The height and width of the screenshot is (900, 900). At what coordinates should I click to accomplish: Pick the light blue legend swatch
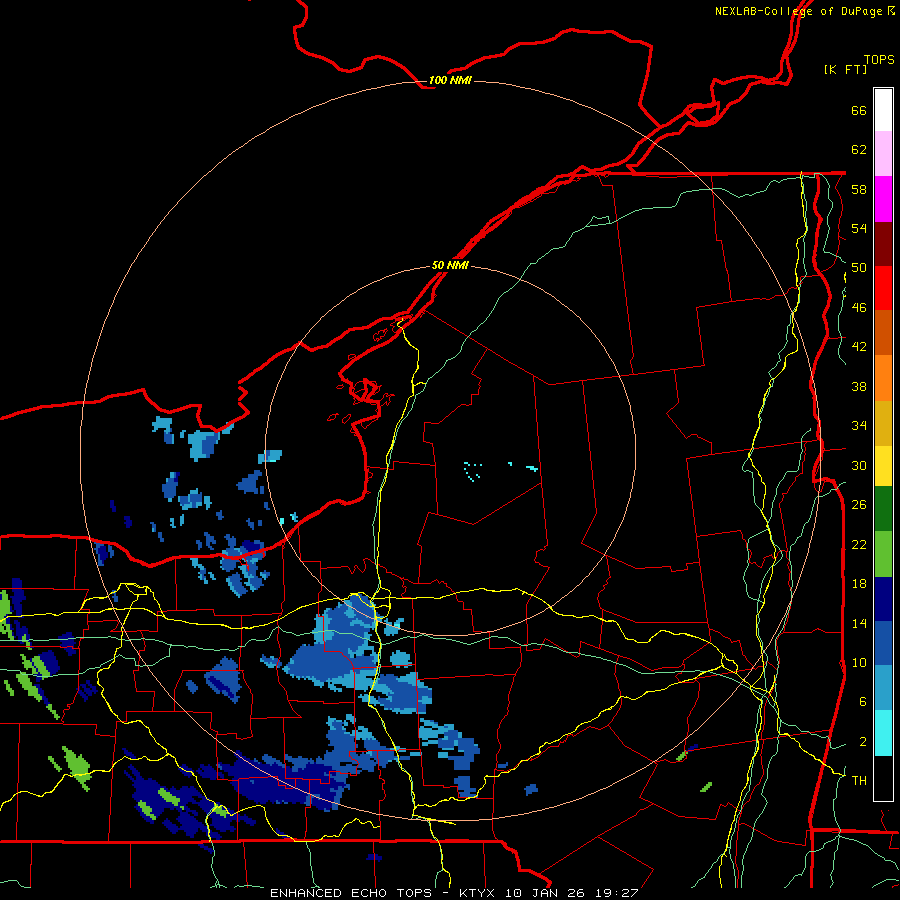(x=883, y=688)
